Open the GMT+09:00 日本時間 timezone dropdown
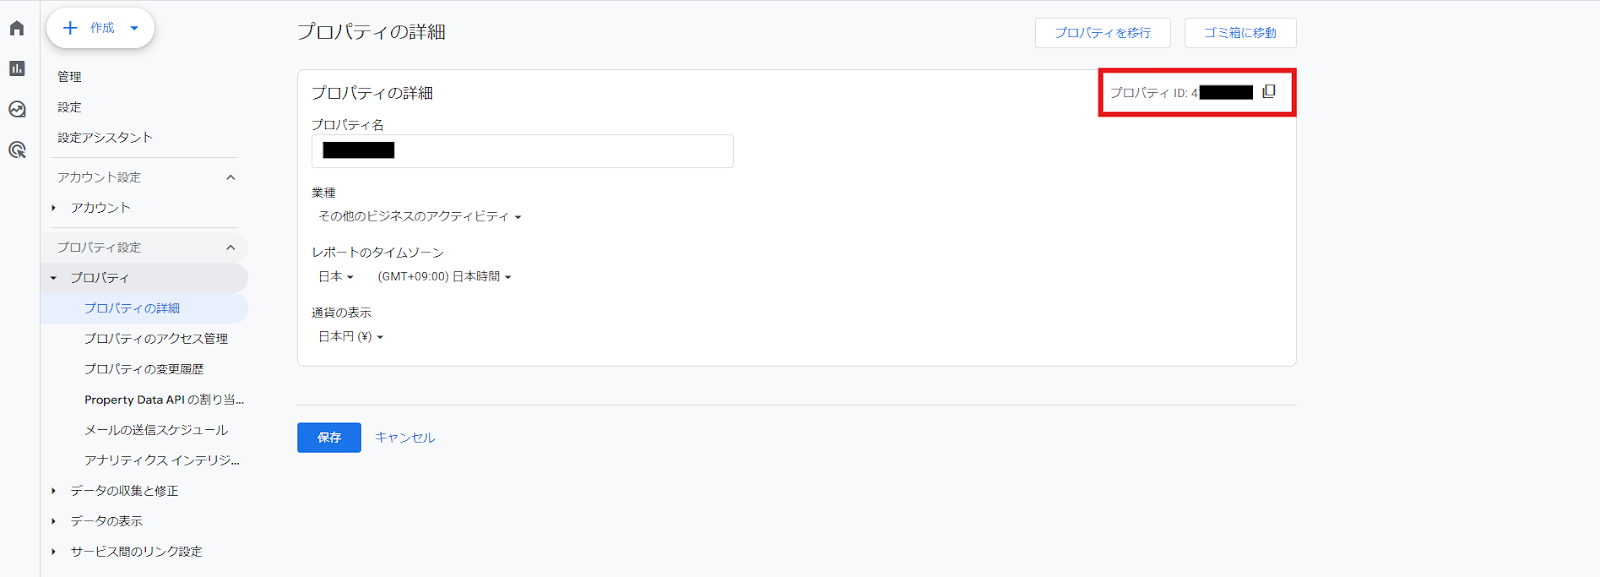Image resolution: width=1600 pixels, height=577 pixels. point(444,277)
